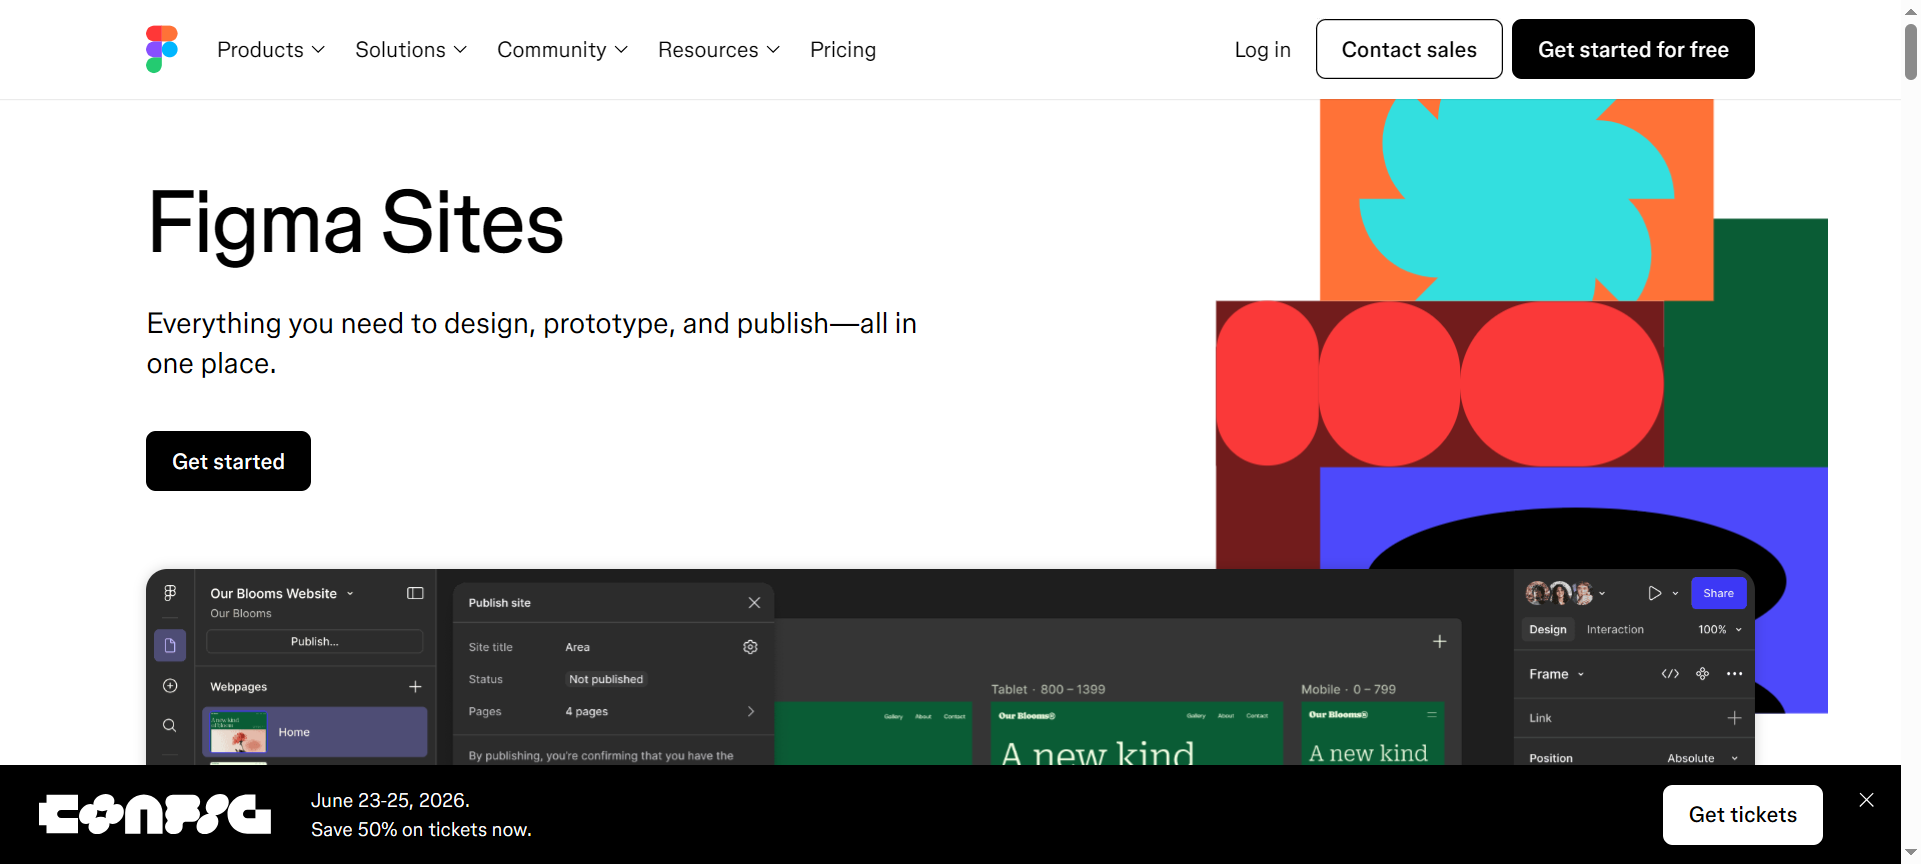Open site settings gear icon
The height and width of the screenshot is (864, 1921).
point(750,647)
